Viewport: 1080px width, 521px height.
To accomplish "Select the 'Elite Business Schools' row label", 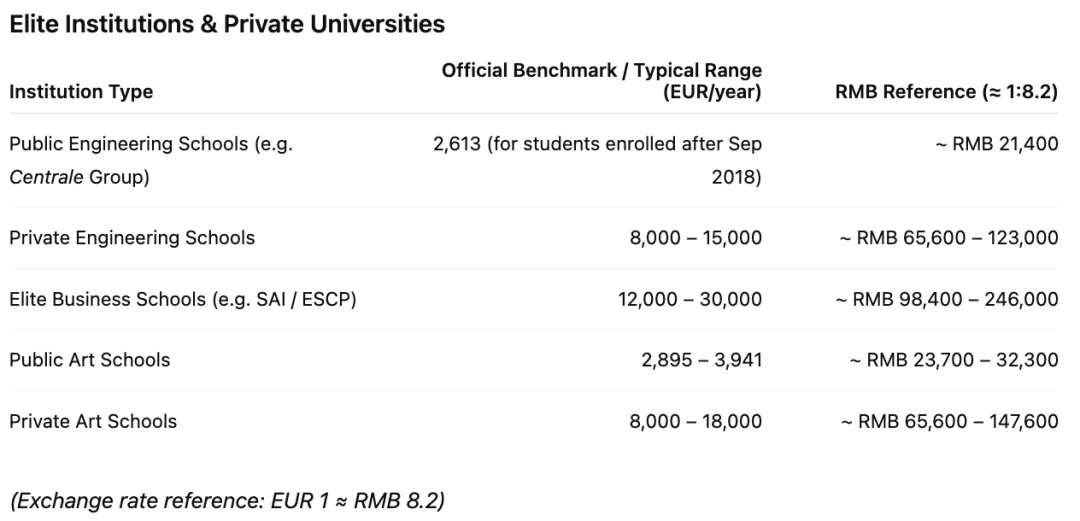I will coord(182,299).
